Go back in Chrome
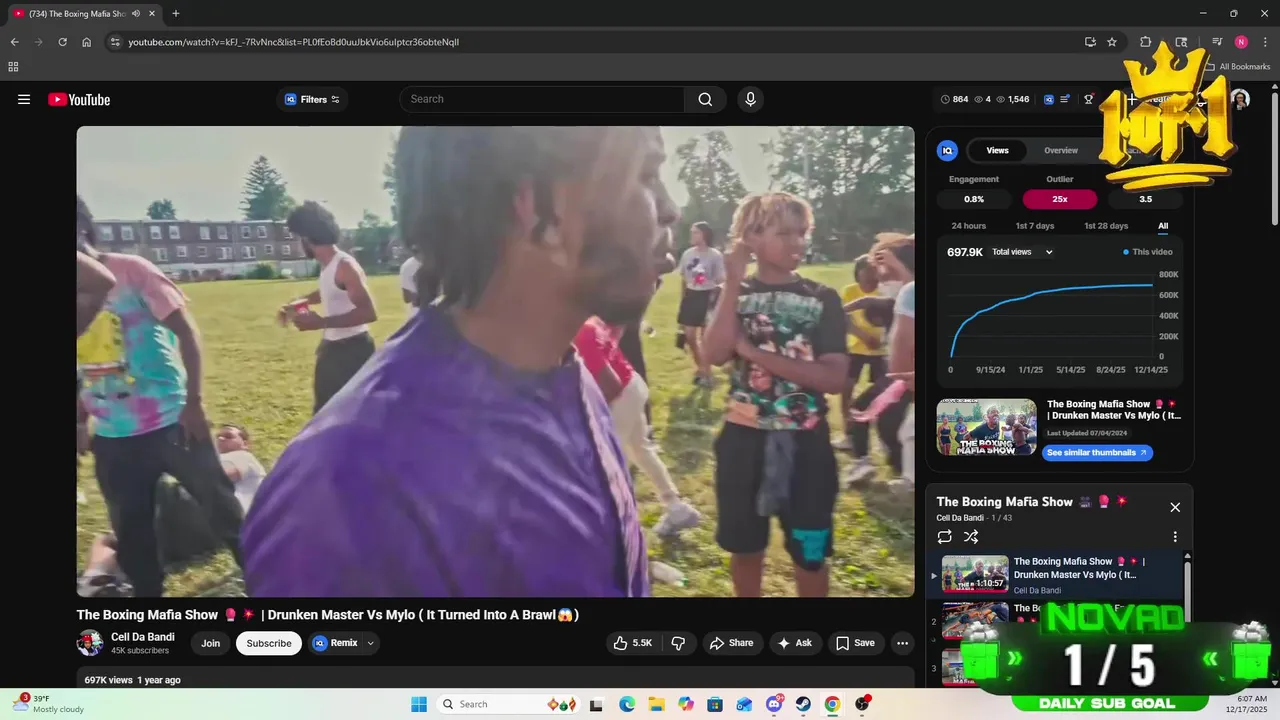The height and width of the screenshot is (720, 1280). (x=14, y=42)
